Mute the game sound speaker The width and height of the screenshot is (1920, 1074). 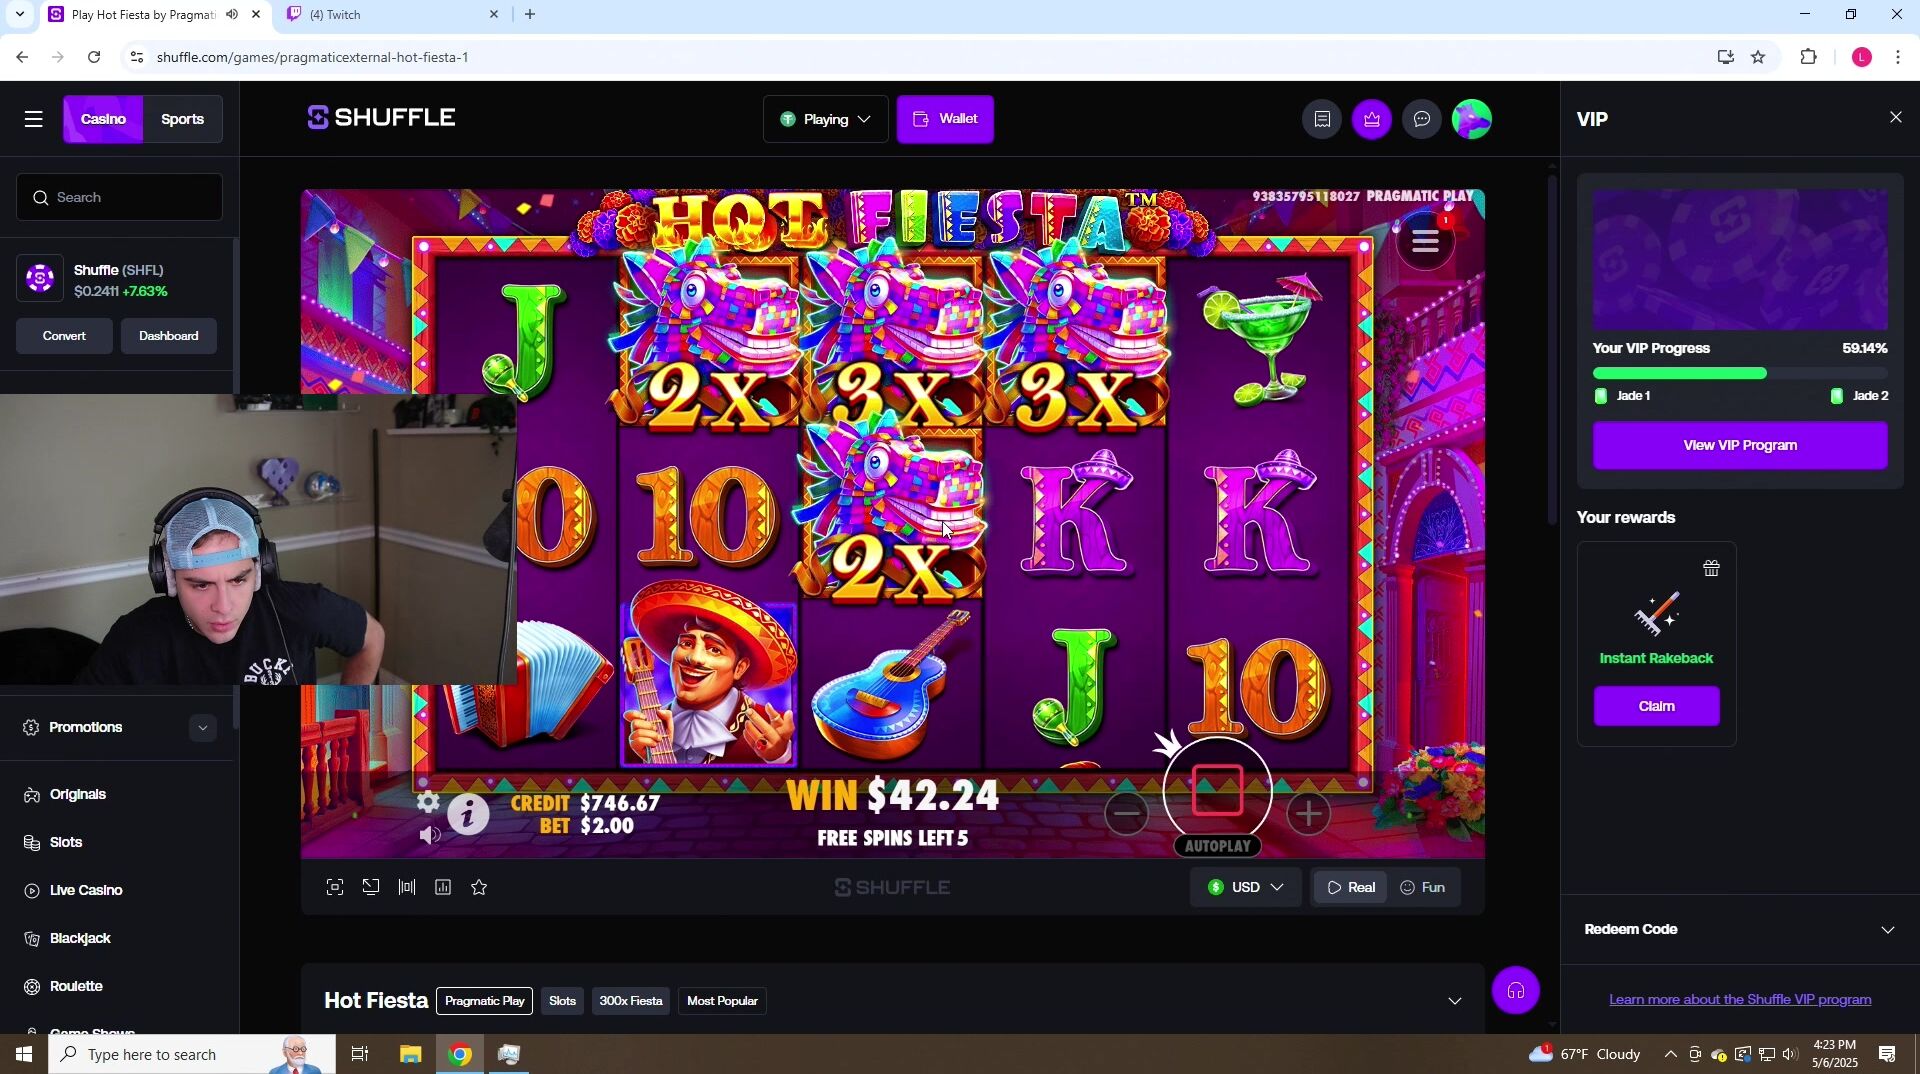point(429,835)
